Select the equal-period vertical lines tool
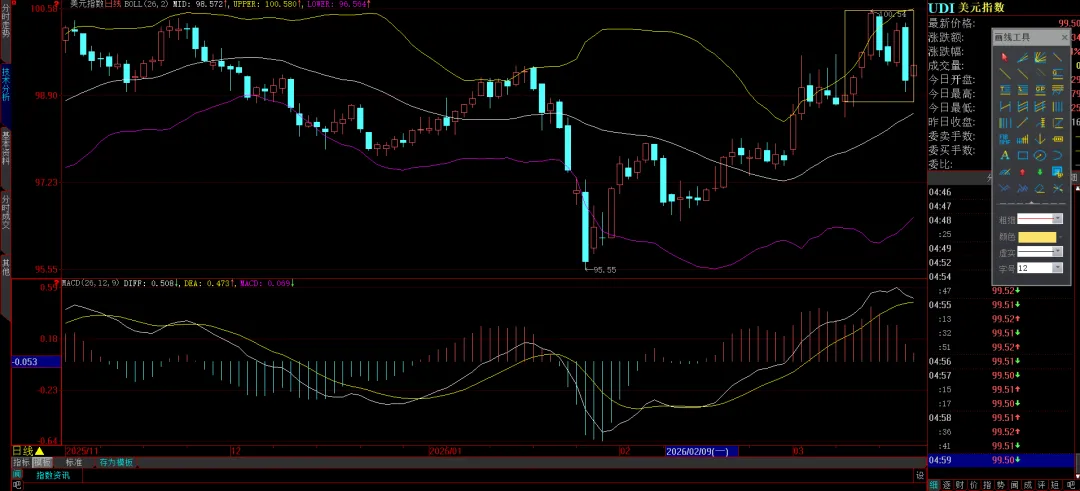 click(x=1058, y=106)
